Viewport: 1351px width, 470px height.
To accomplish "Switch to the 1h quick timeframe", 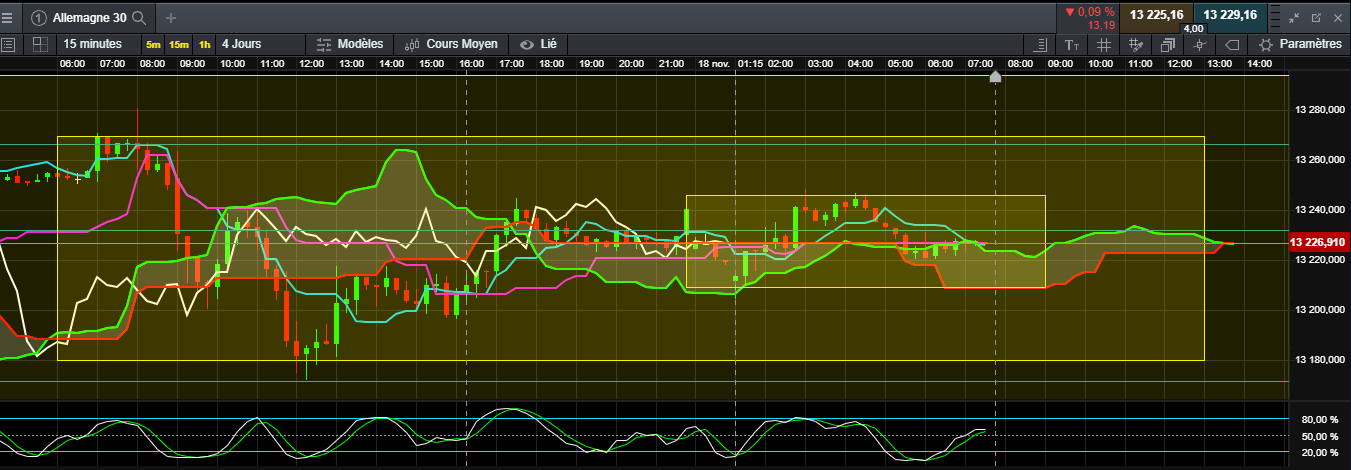I will coord(204,45).
